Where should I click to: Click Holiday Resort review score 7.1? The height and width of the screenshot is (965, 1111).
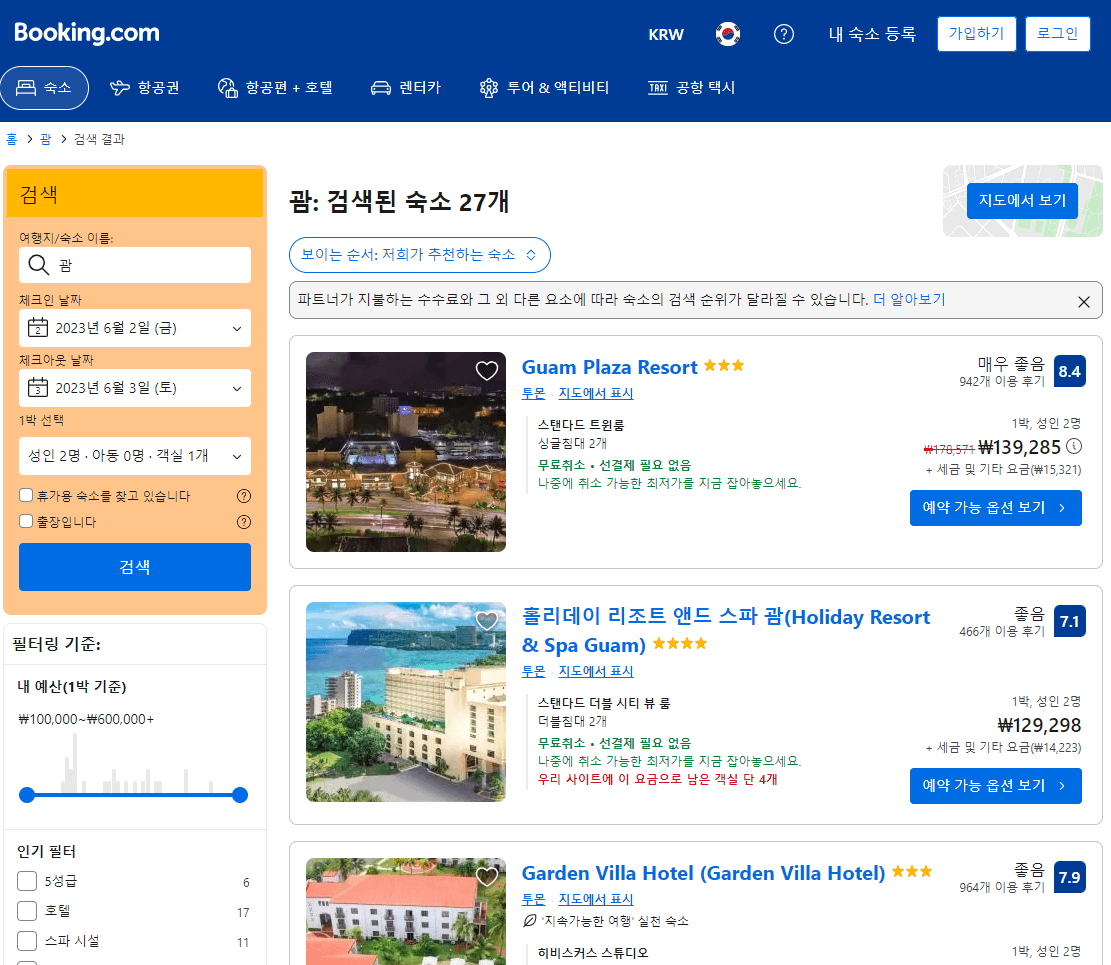tap(1069, 621)
